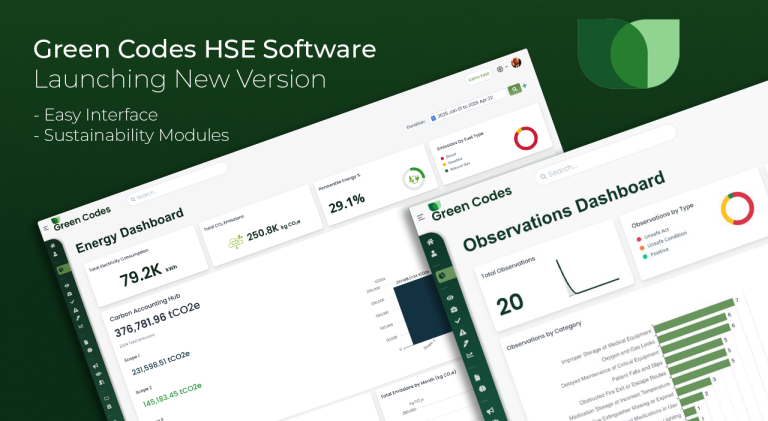Open the home icon in Observations Dashboard sidebar

(430, 241)
